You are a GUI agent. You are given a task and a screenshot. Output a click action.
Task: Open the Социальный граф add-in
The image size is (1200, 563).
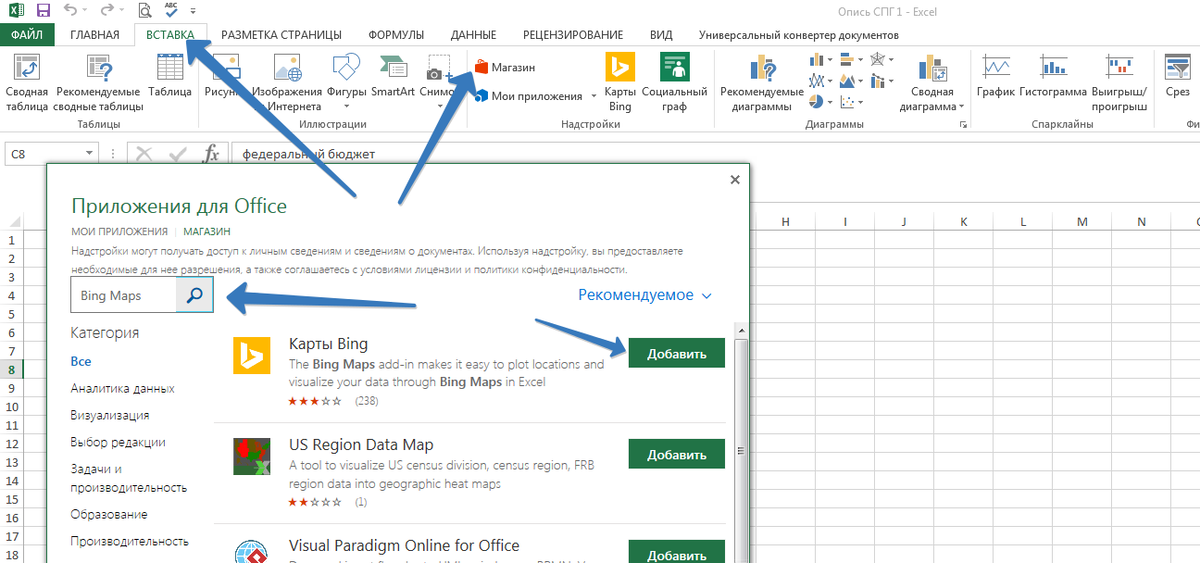point(674,83)
